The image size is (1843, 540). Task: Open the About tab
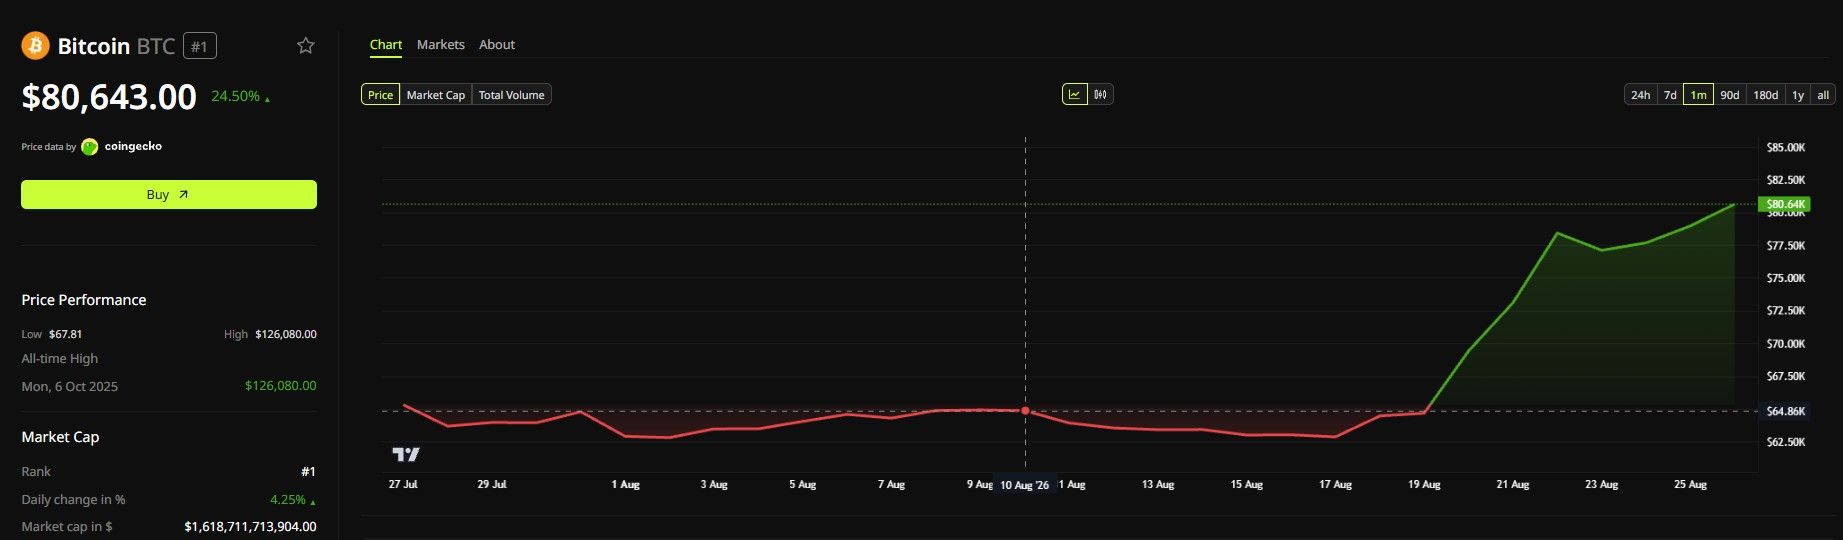pos(497,45)
